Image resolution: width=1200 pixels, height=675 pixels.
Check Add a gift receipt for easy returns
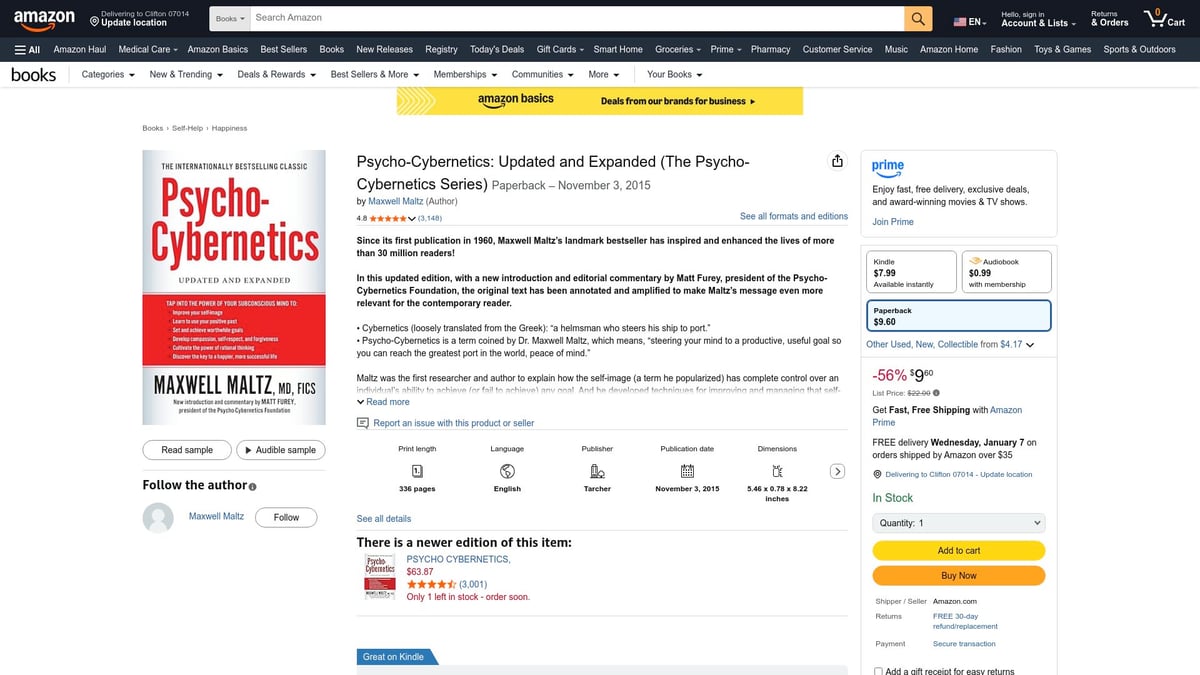pos(877,671)
